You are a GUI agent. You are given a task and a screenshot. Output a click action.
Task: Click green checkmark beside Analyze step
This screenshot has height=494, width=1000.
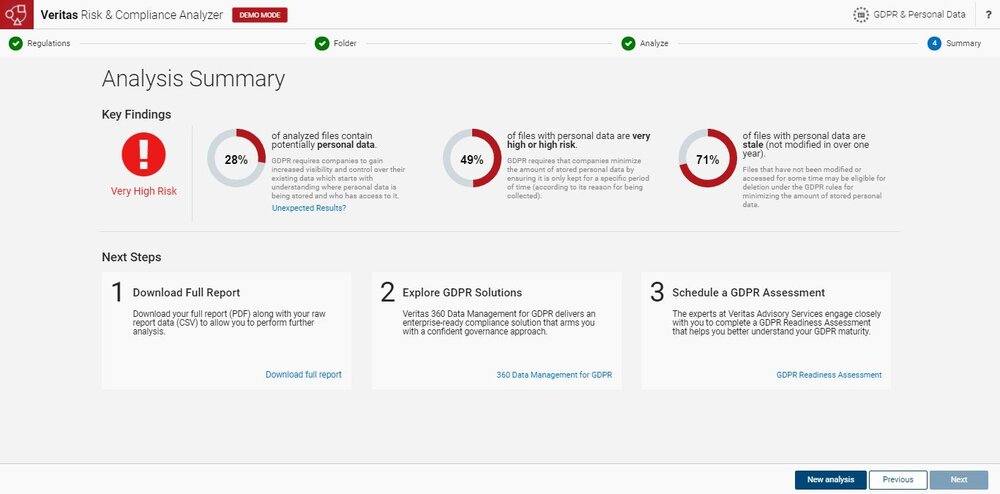pyautogui.click(x=628, y=43)
